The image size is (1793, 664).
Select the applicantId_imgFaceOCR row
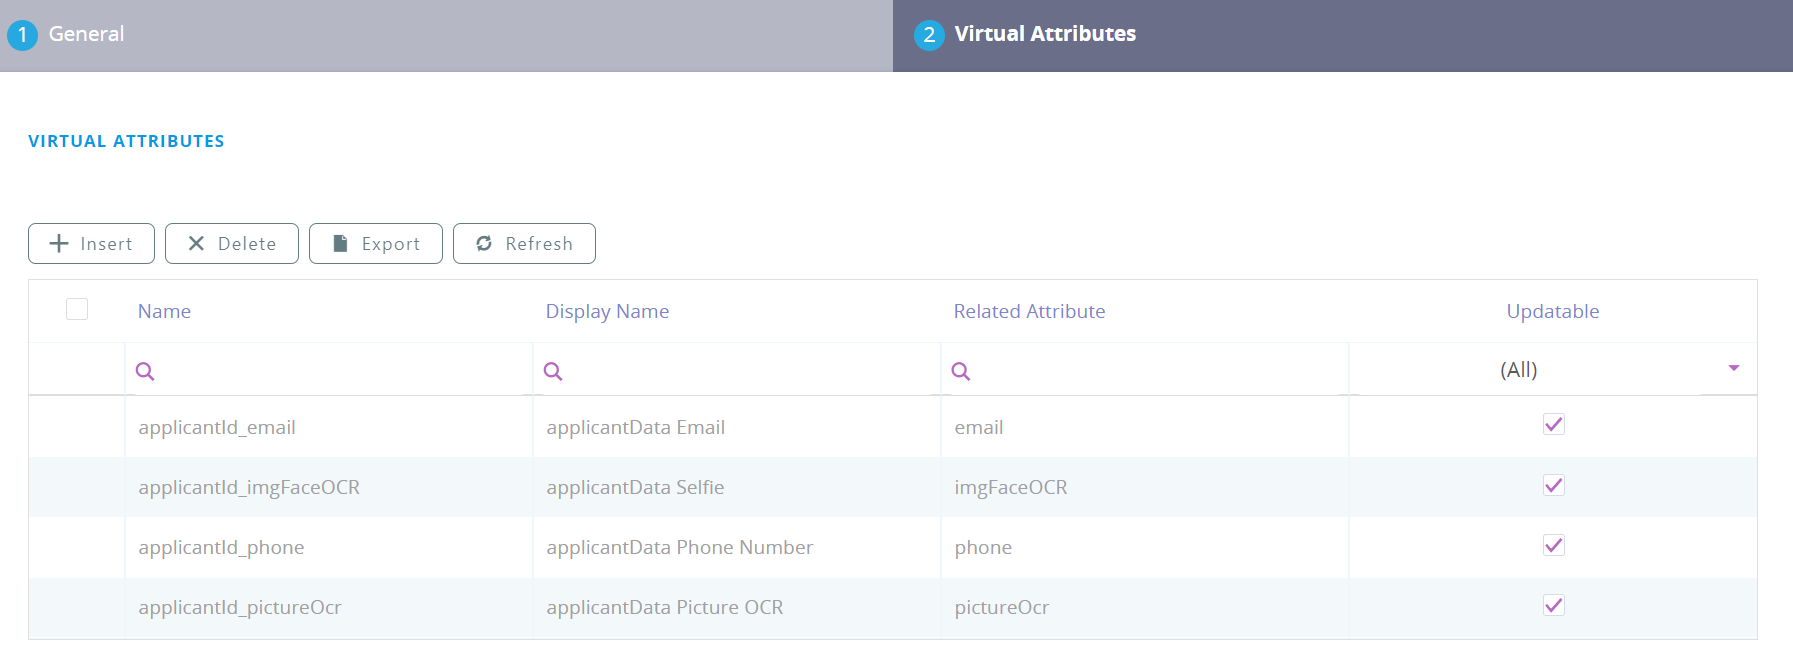(893, 487)
